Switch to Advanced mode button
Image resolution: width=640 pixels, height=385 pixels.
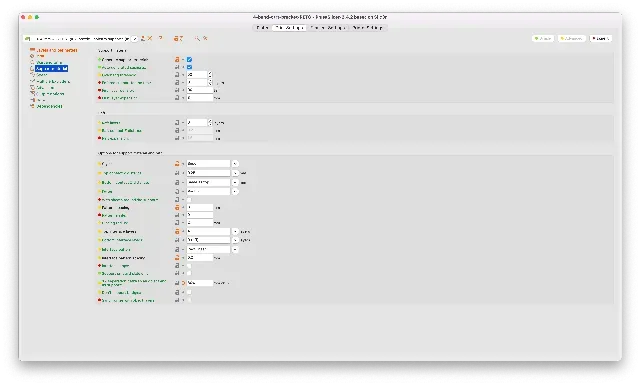click(571, 38)
